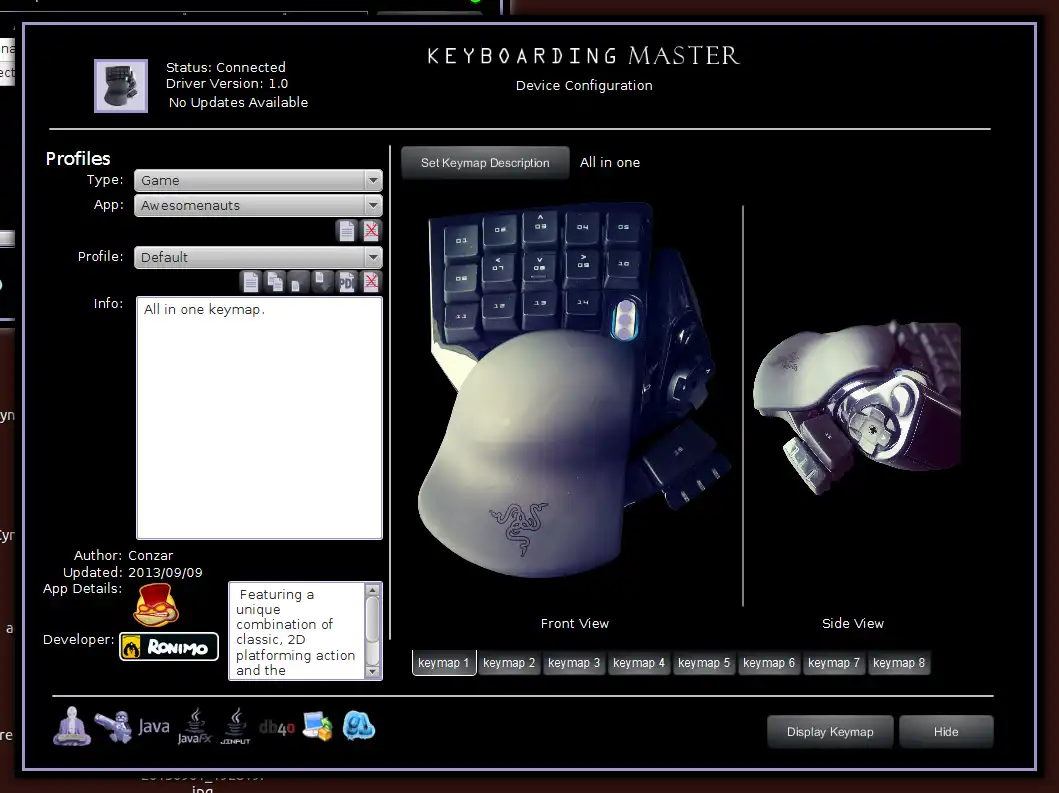Switch to keymap 2 tab

509,663
